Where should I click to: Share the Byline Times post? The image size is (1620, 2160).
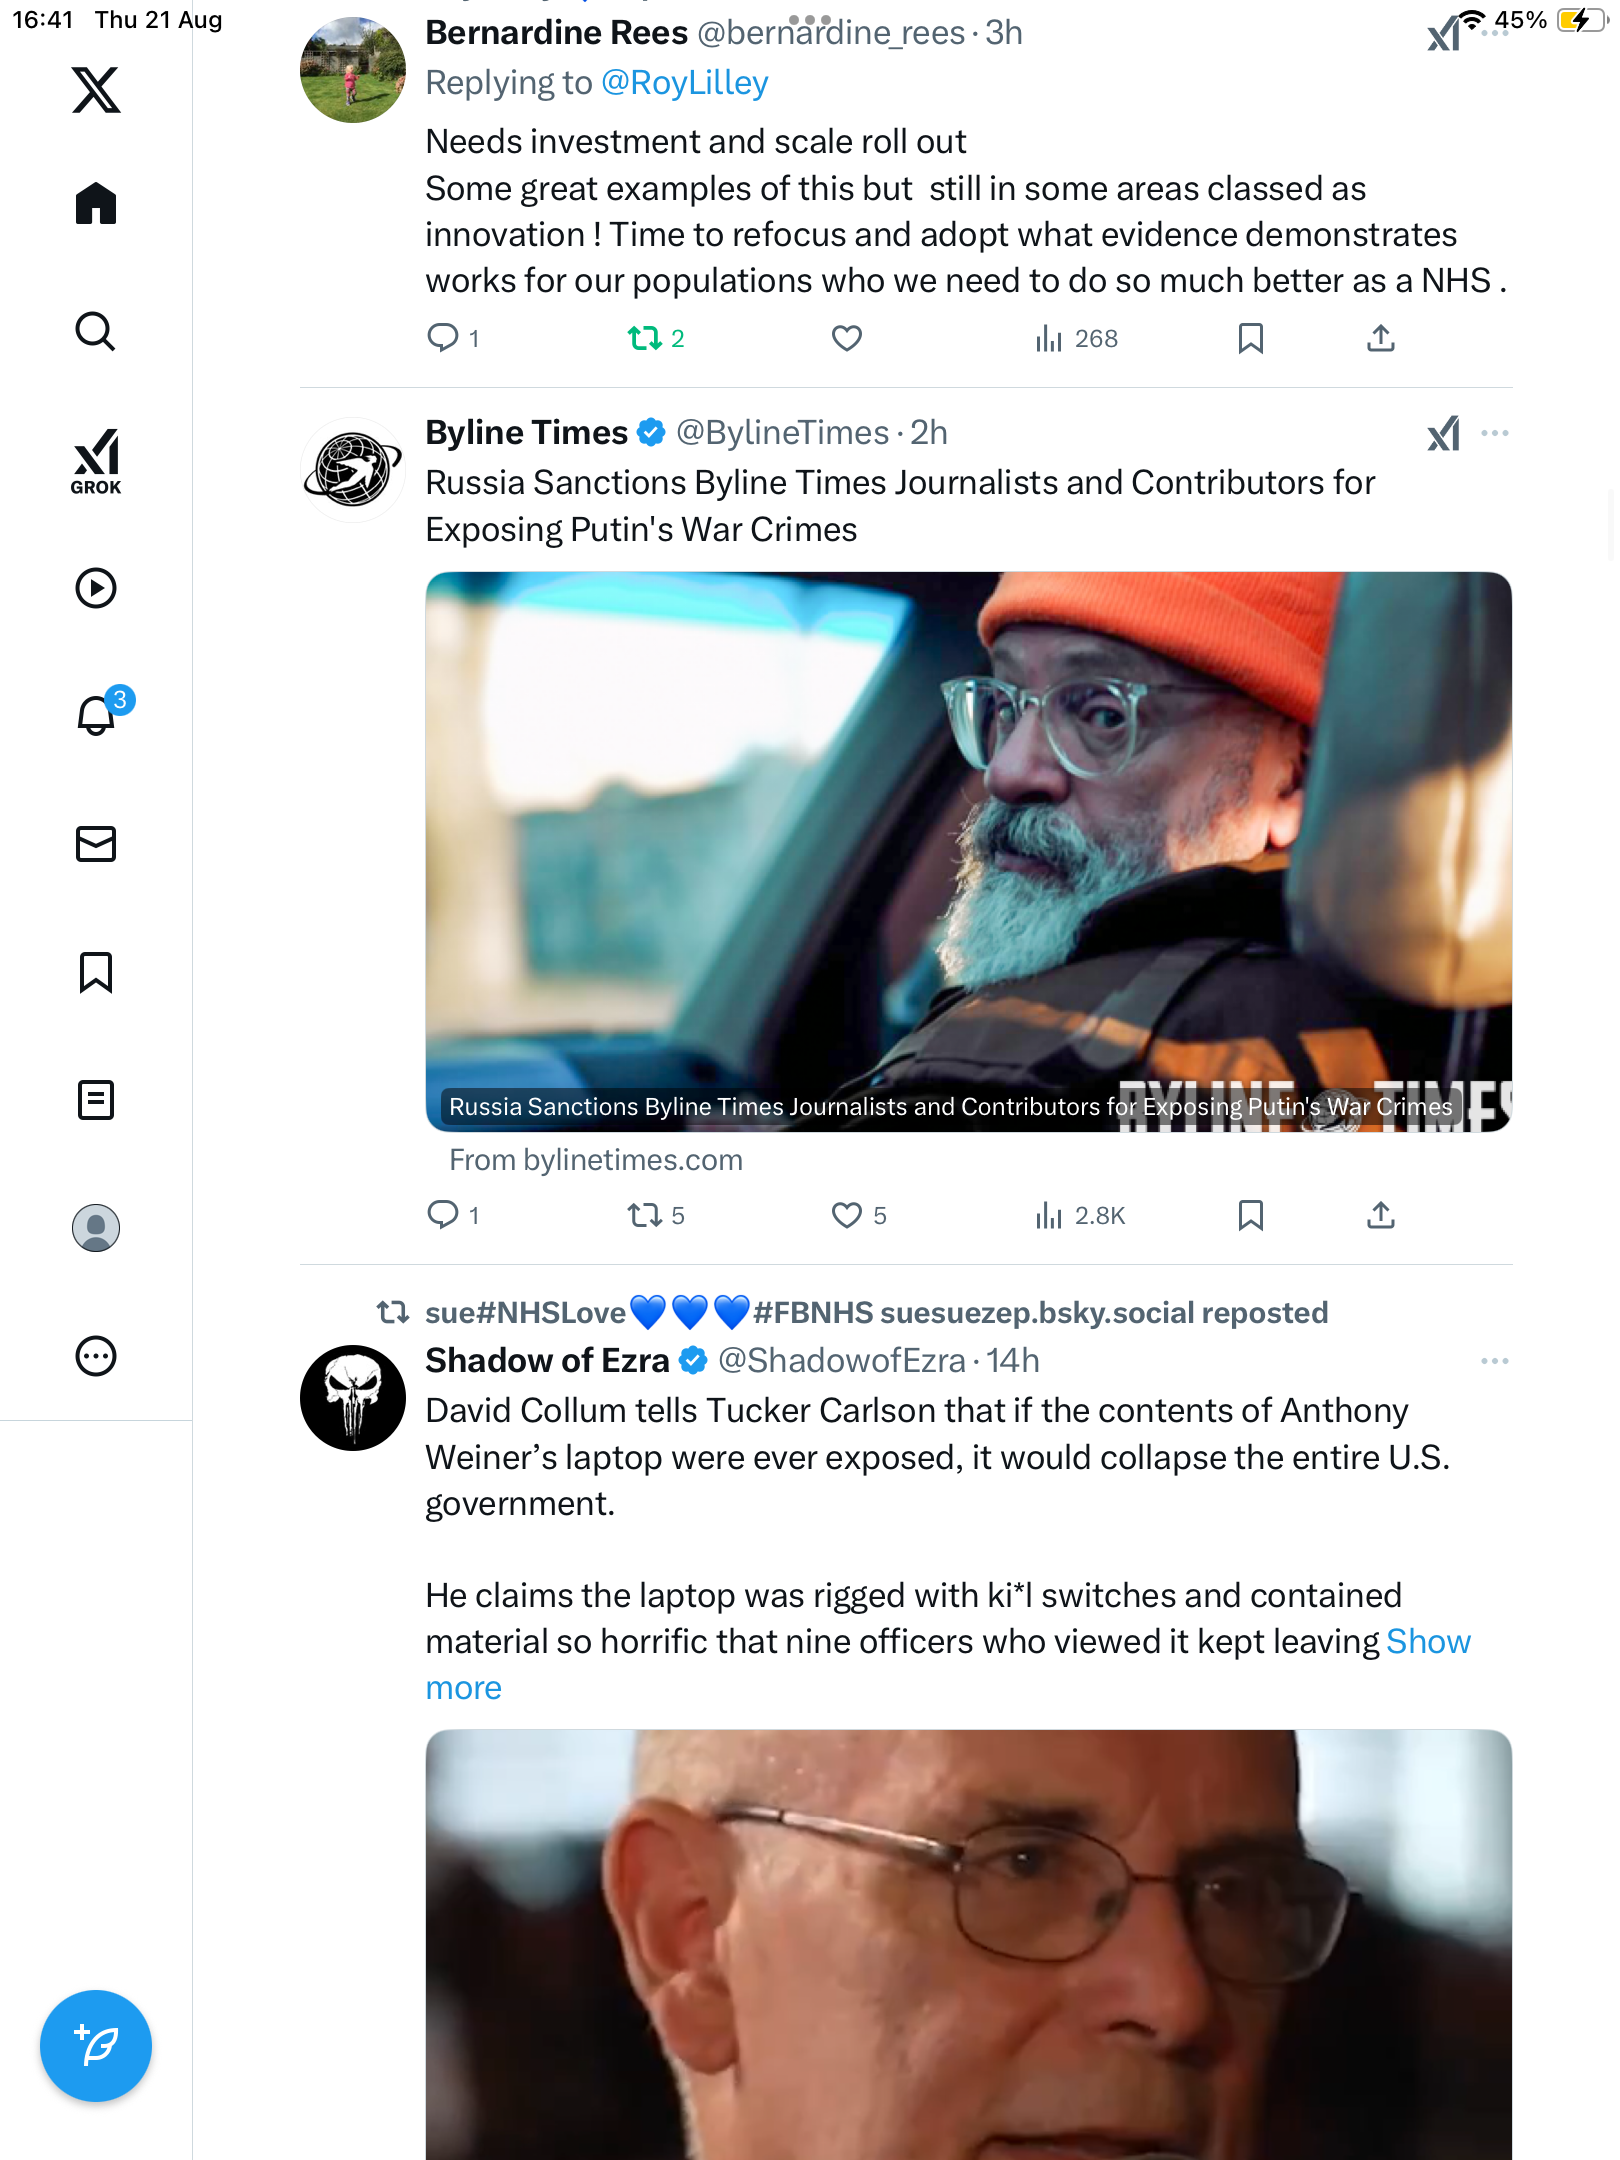point(1380,1215)
